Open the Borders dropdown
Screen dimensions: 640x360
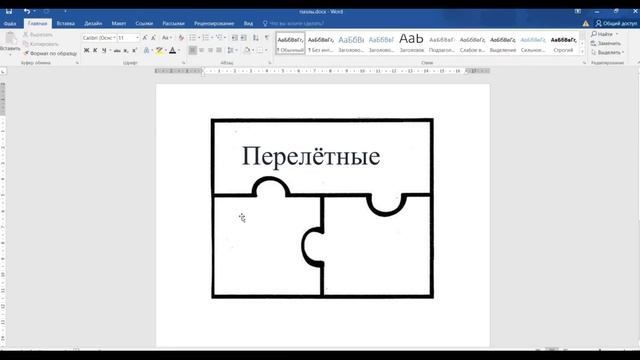(x=267, y=50)
